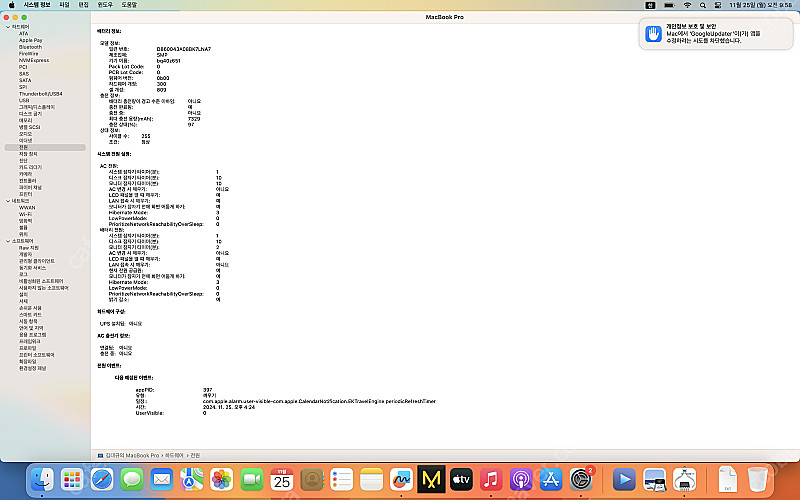Click the Spotlight search icon in menu bar
Image resolution: width=800 pixels, height=500 pixels.
click(x=703, y=5)
